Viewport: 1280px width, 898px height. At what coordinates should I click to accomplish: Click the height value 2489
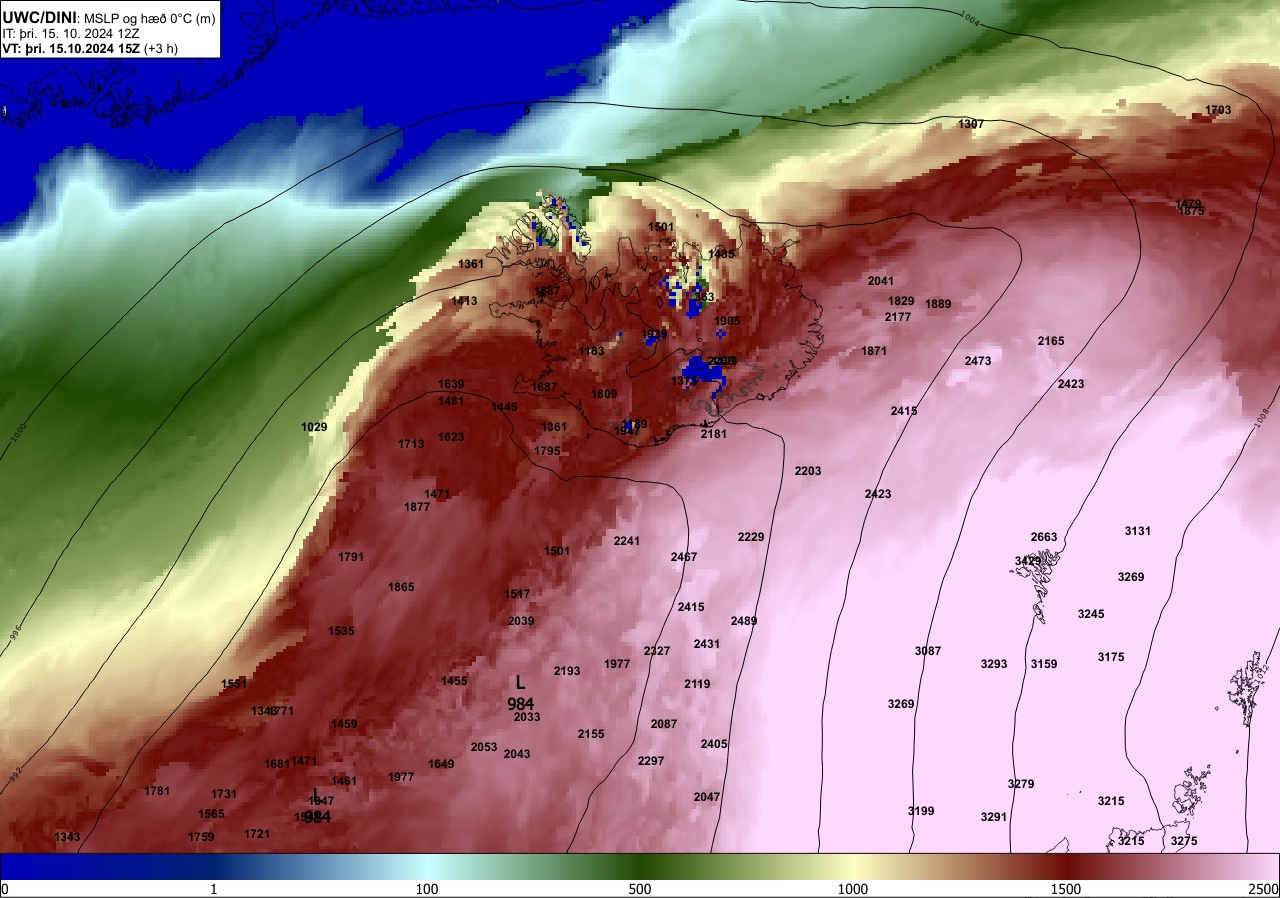tap(744, 621)
